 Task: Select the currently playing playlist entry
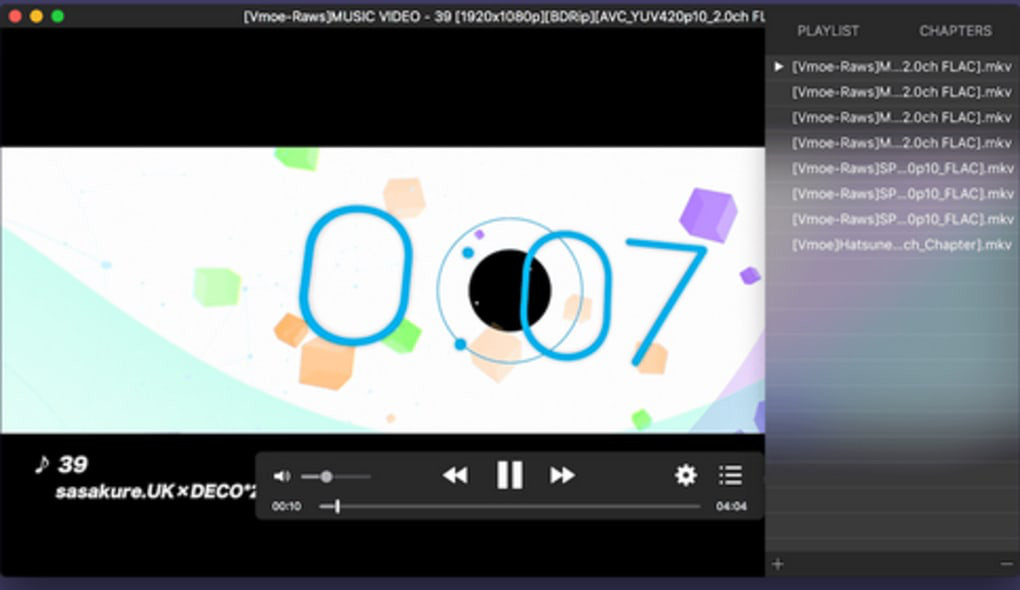click(892, 66)
